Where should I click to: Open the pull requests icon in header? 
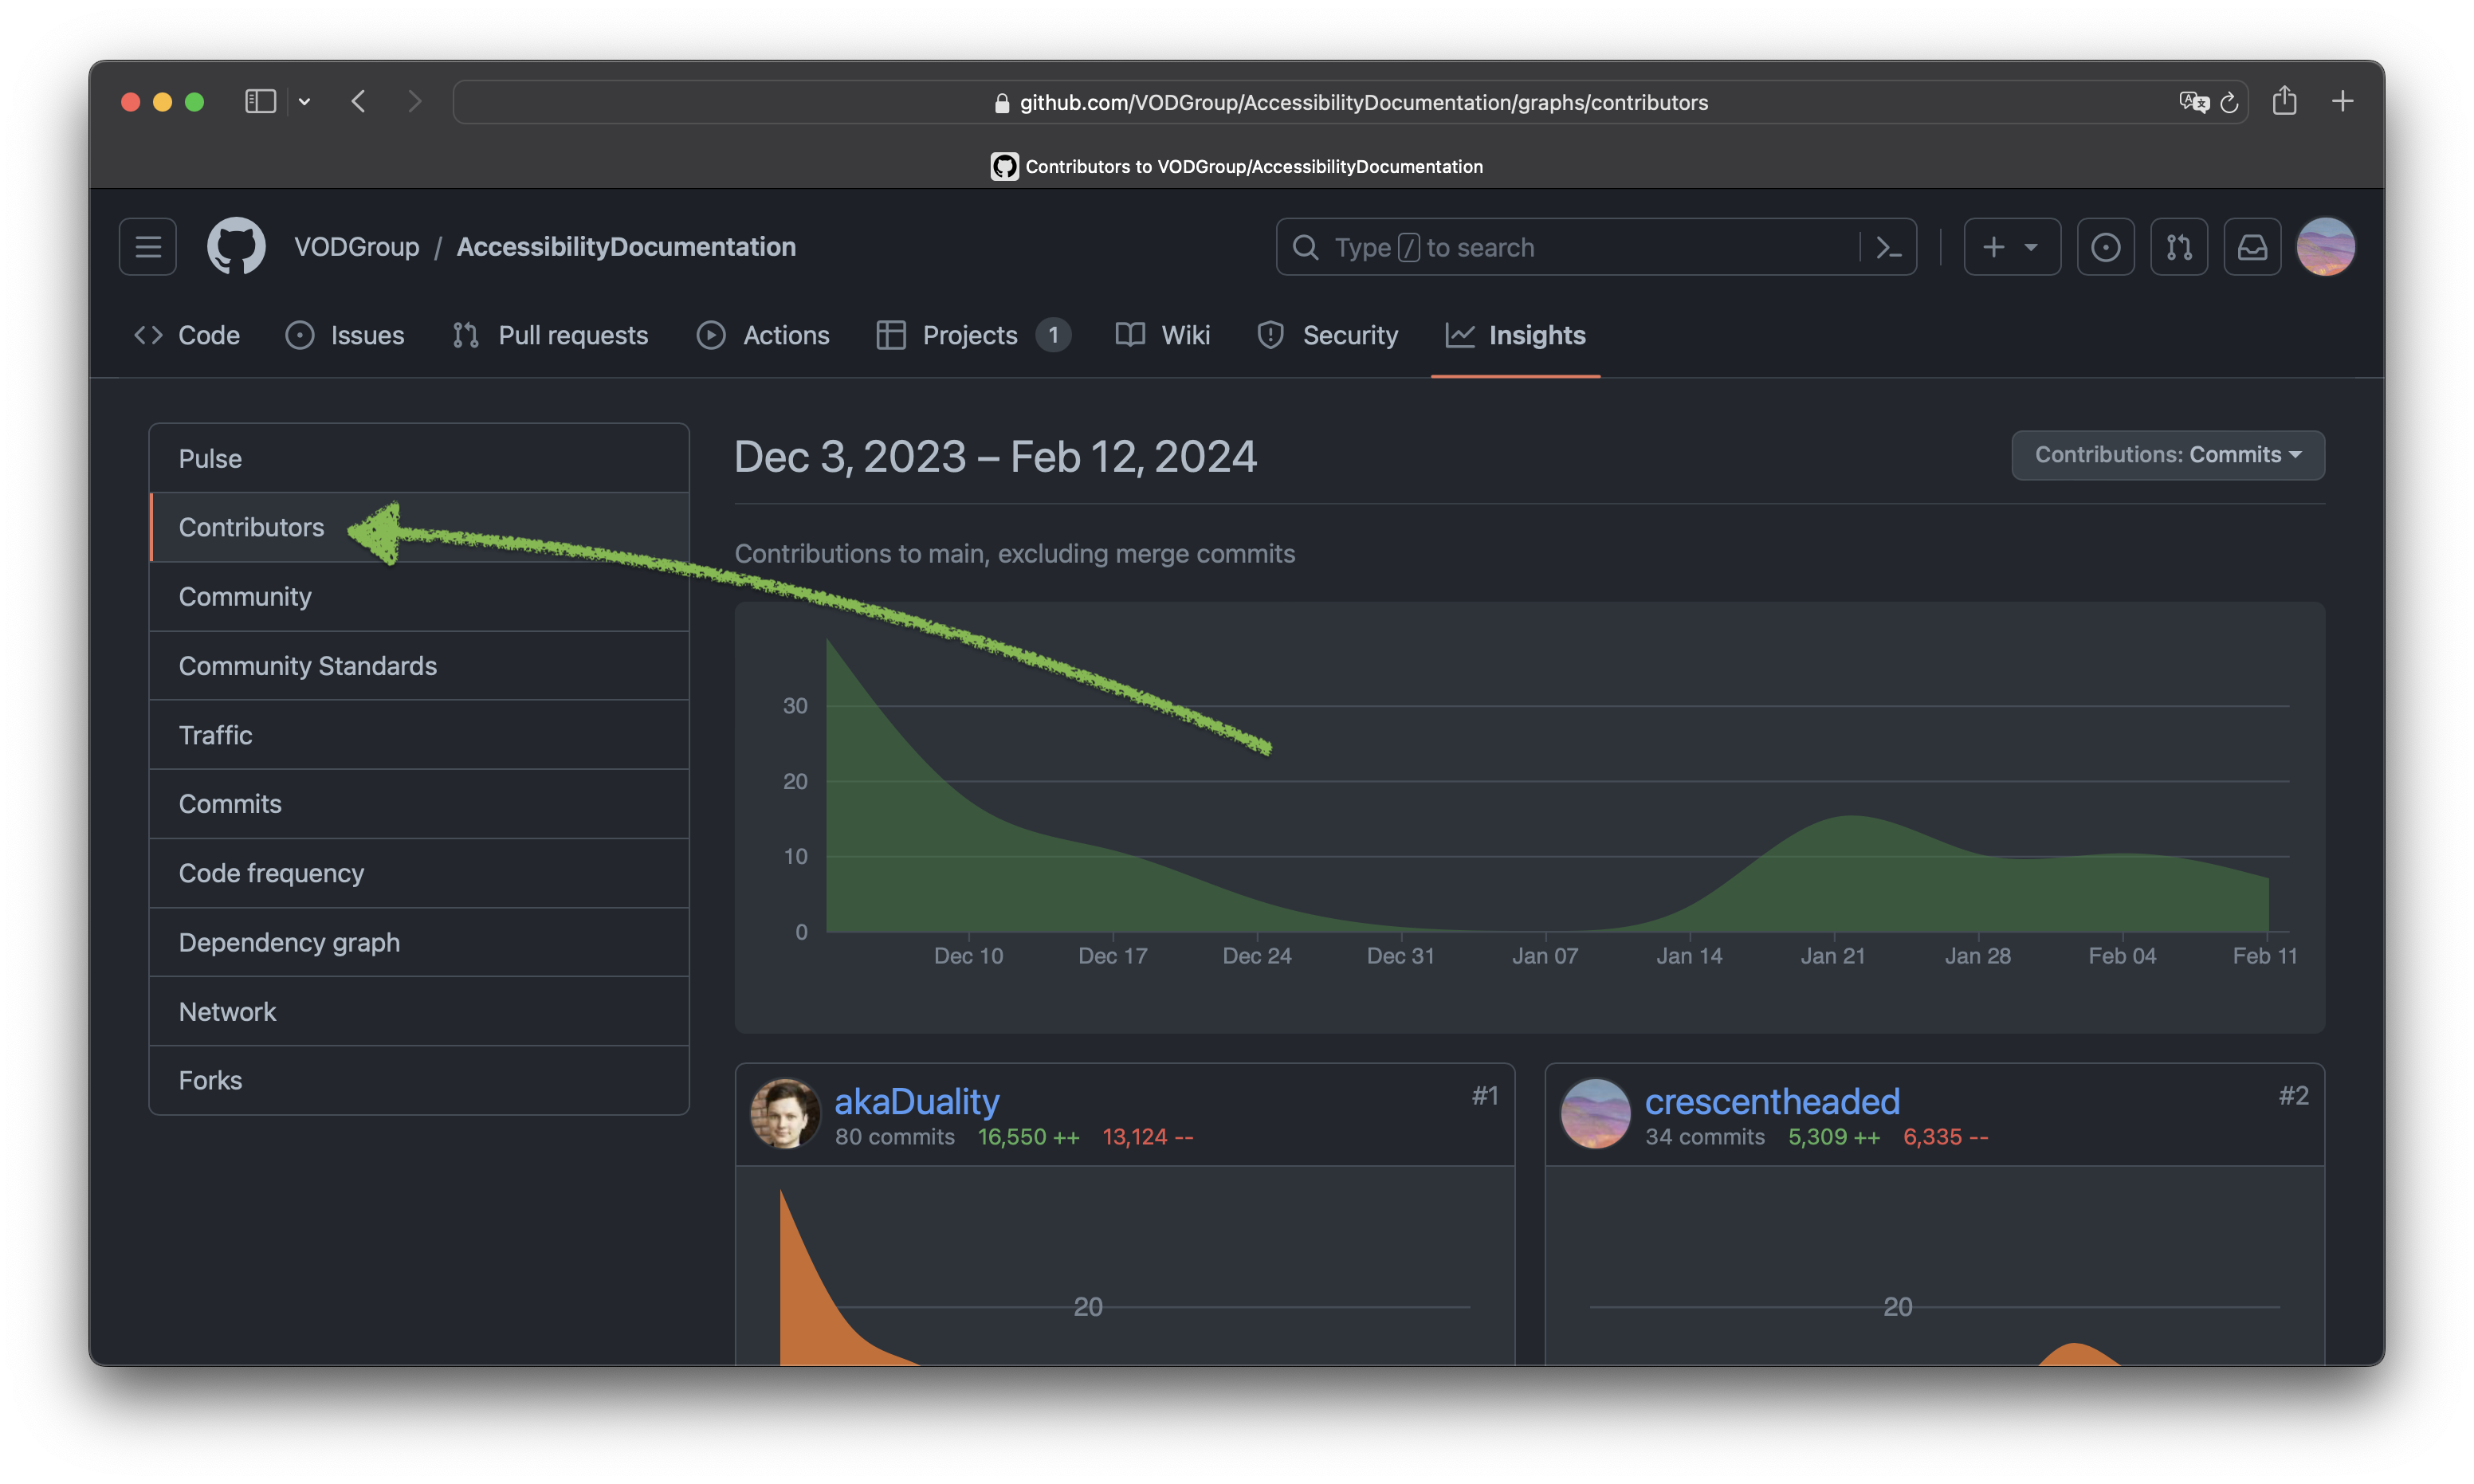tap(2179, 247)
